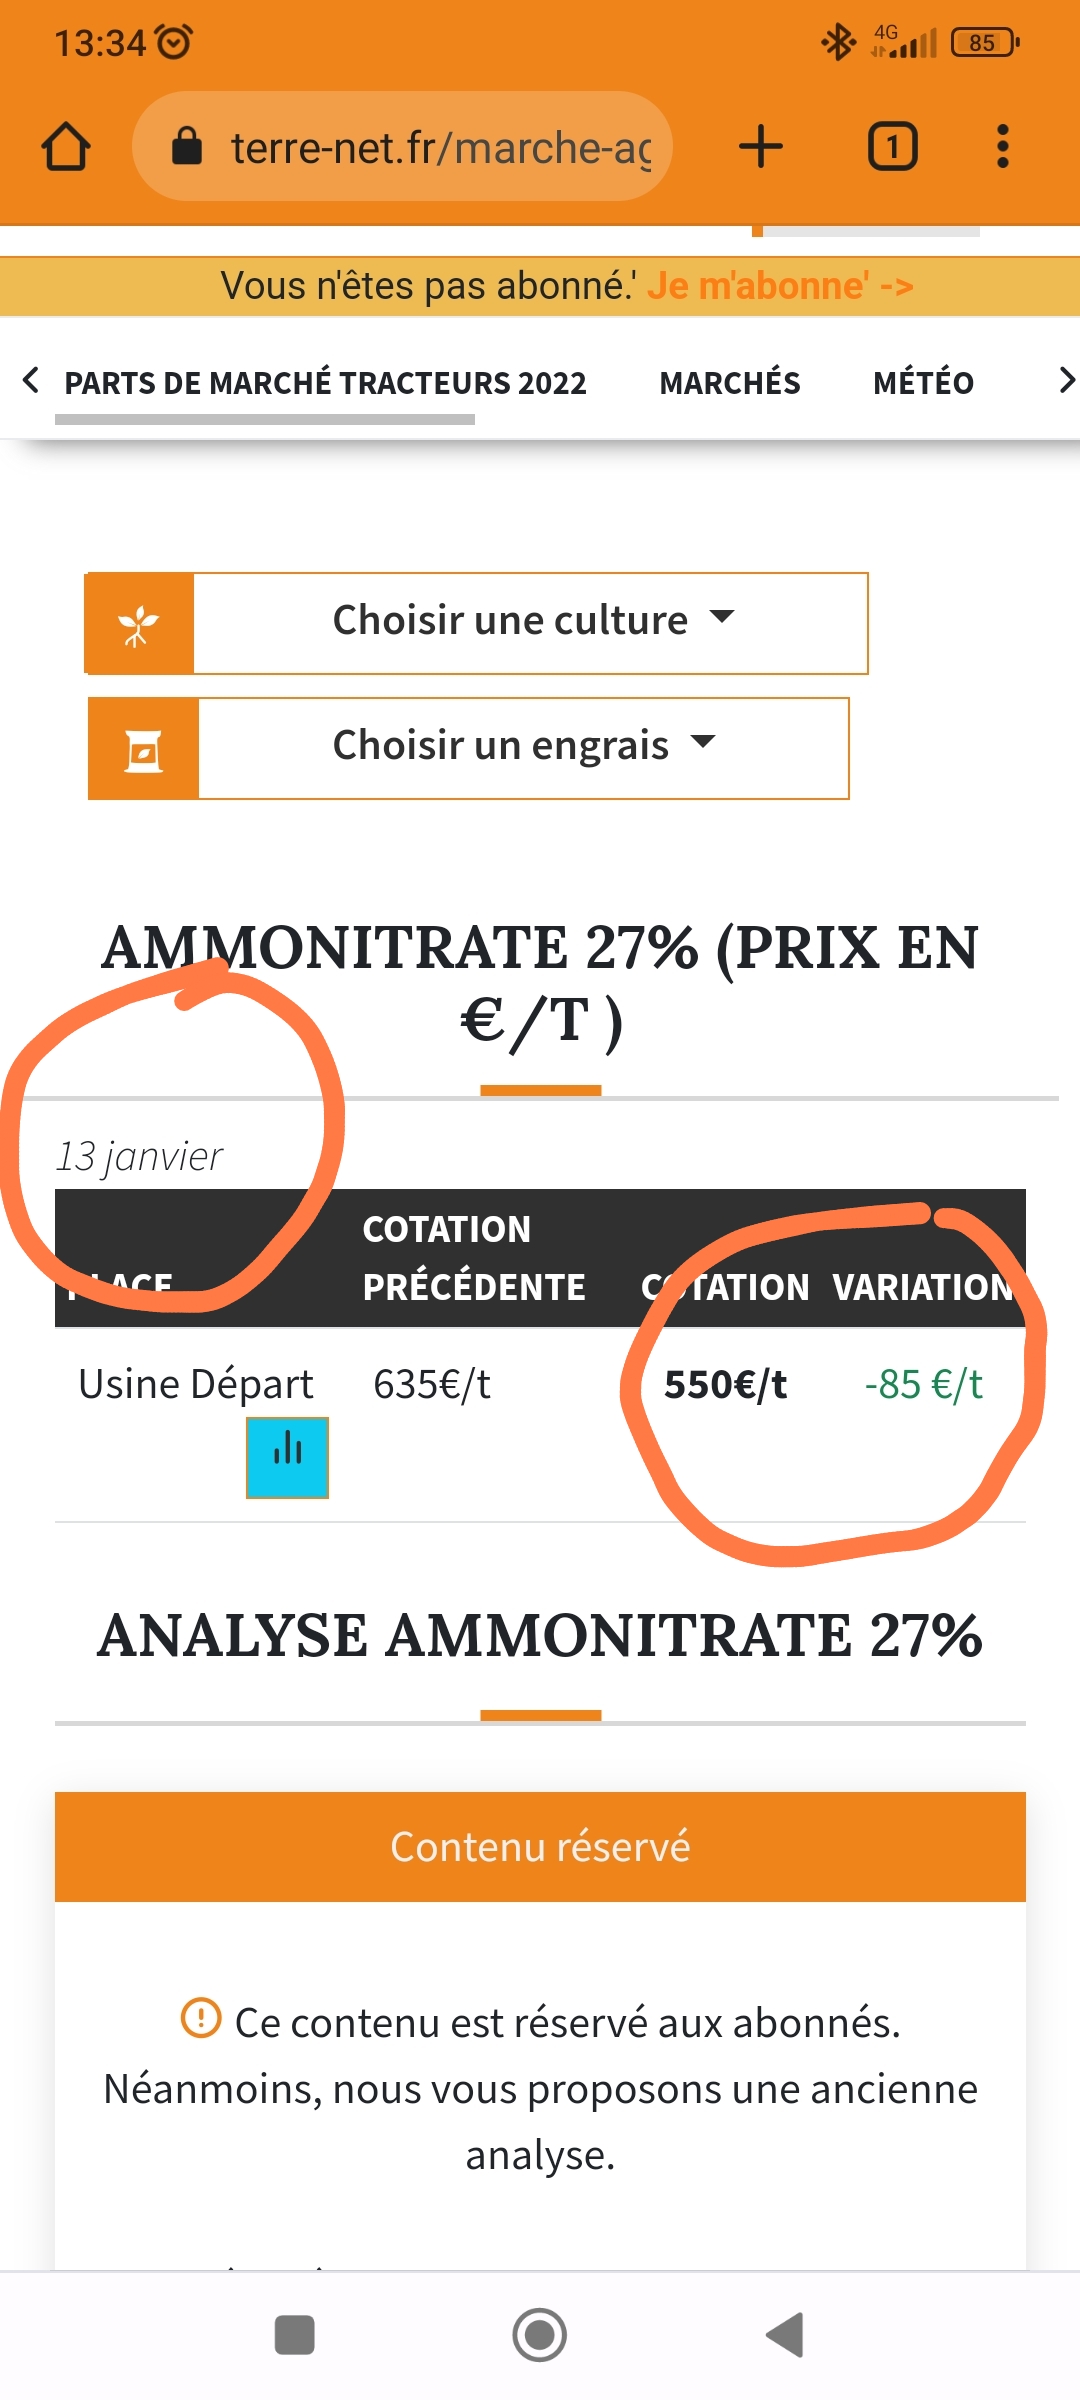
Task: Switch to the Marchés tab
Action: tap(730, 383)
